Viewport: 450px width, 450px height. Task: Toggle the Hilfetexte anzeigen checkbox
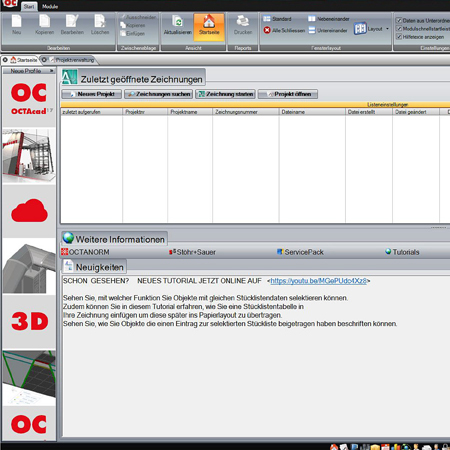click(399, 37)
